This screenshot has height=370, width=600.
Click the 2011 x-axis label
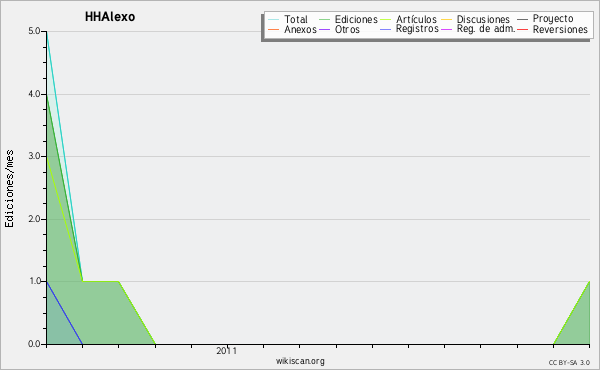coord(227,351)
